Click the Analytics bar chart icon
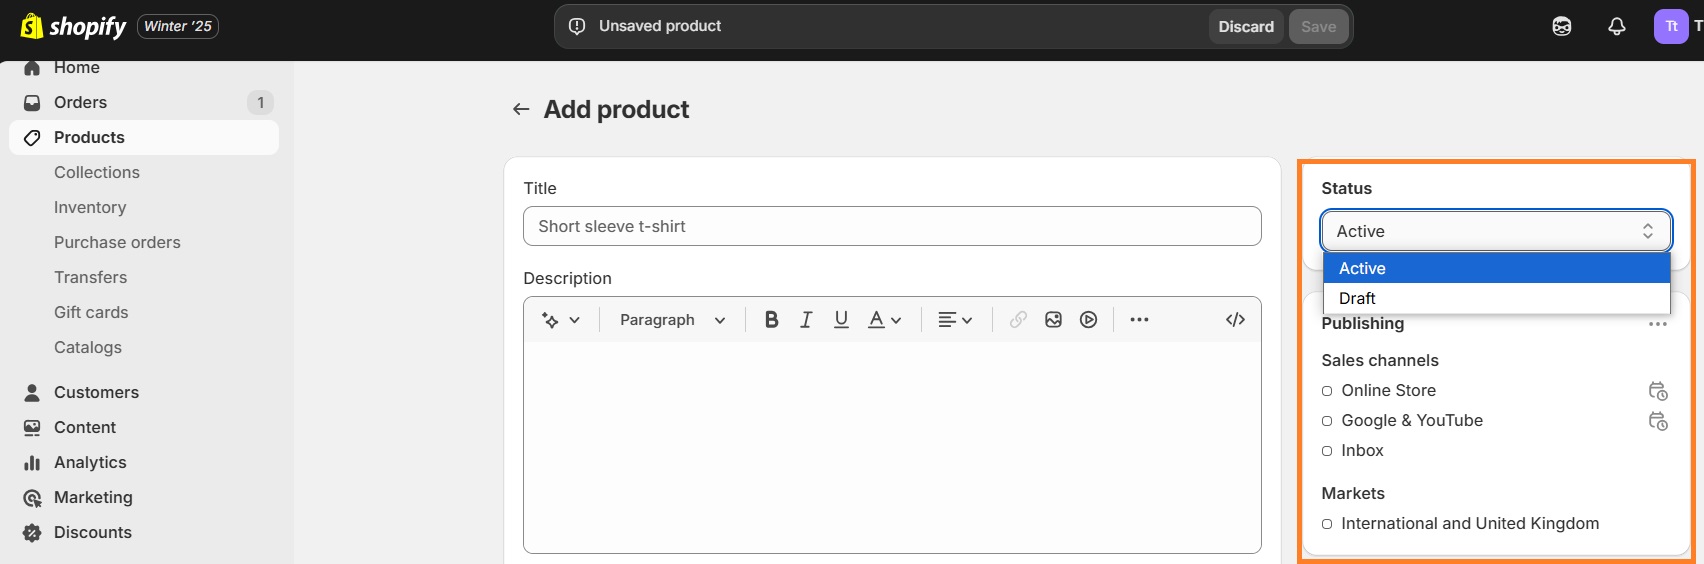 pyautogui.click(x=32, y=462)
